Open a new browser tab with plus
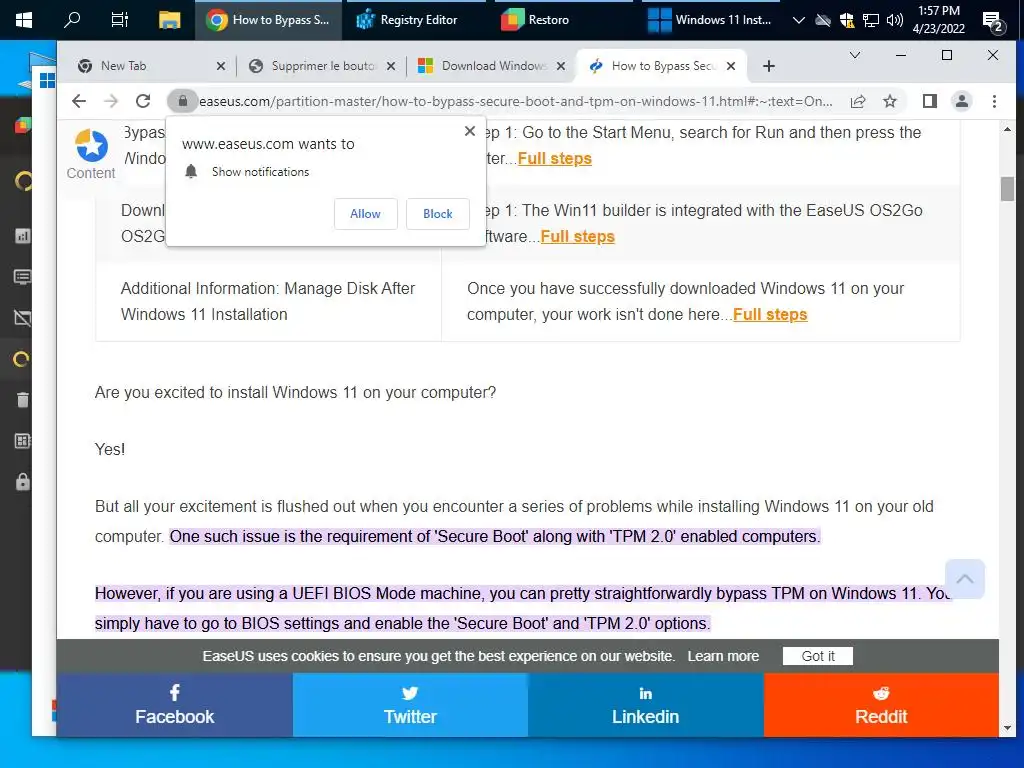 [769, 66]
